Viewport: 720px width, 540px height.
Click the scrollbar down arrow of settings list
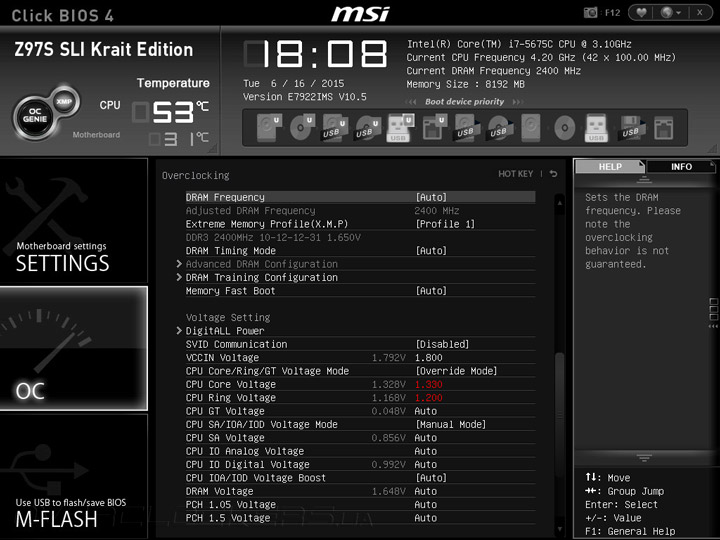click(559, 529)
